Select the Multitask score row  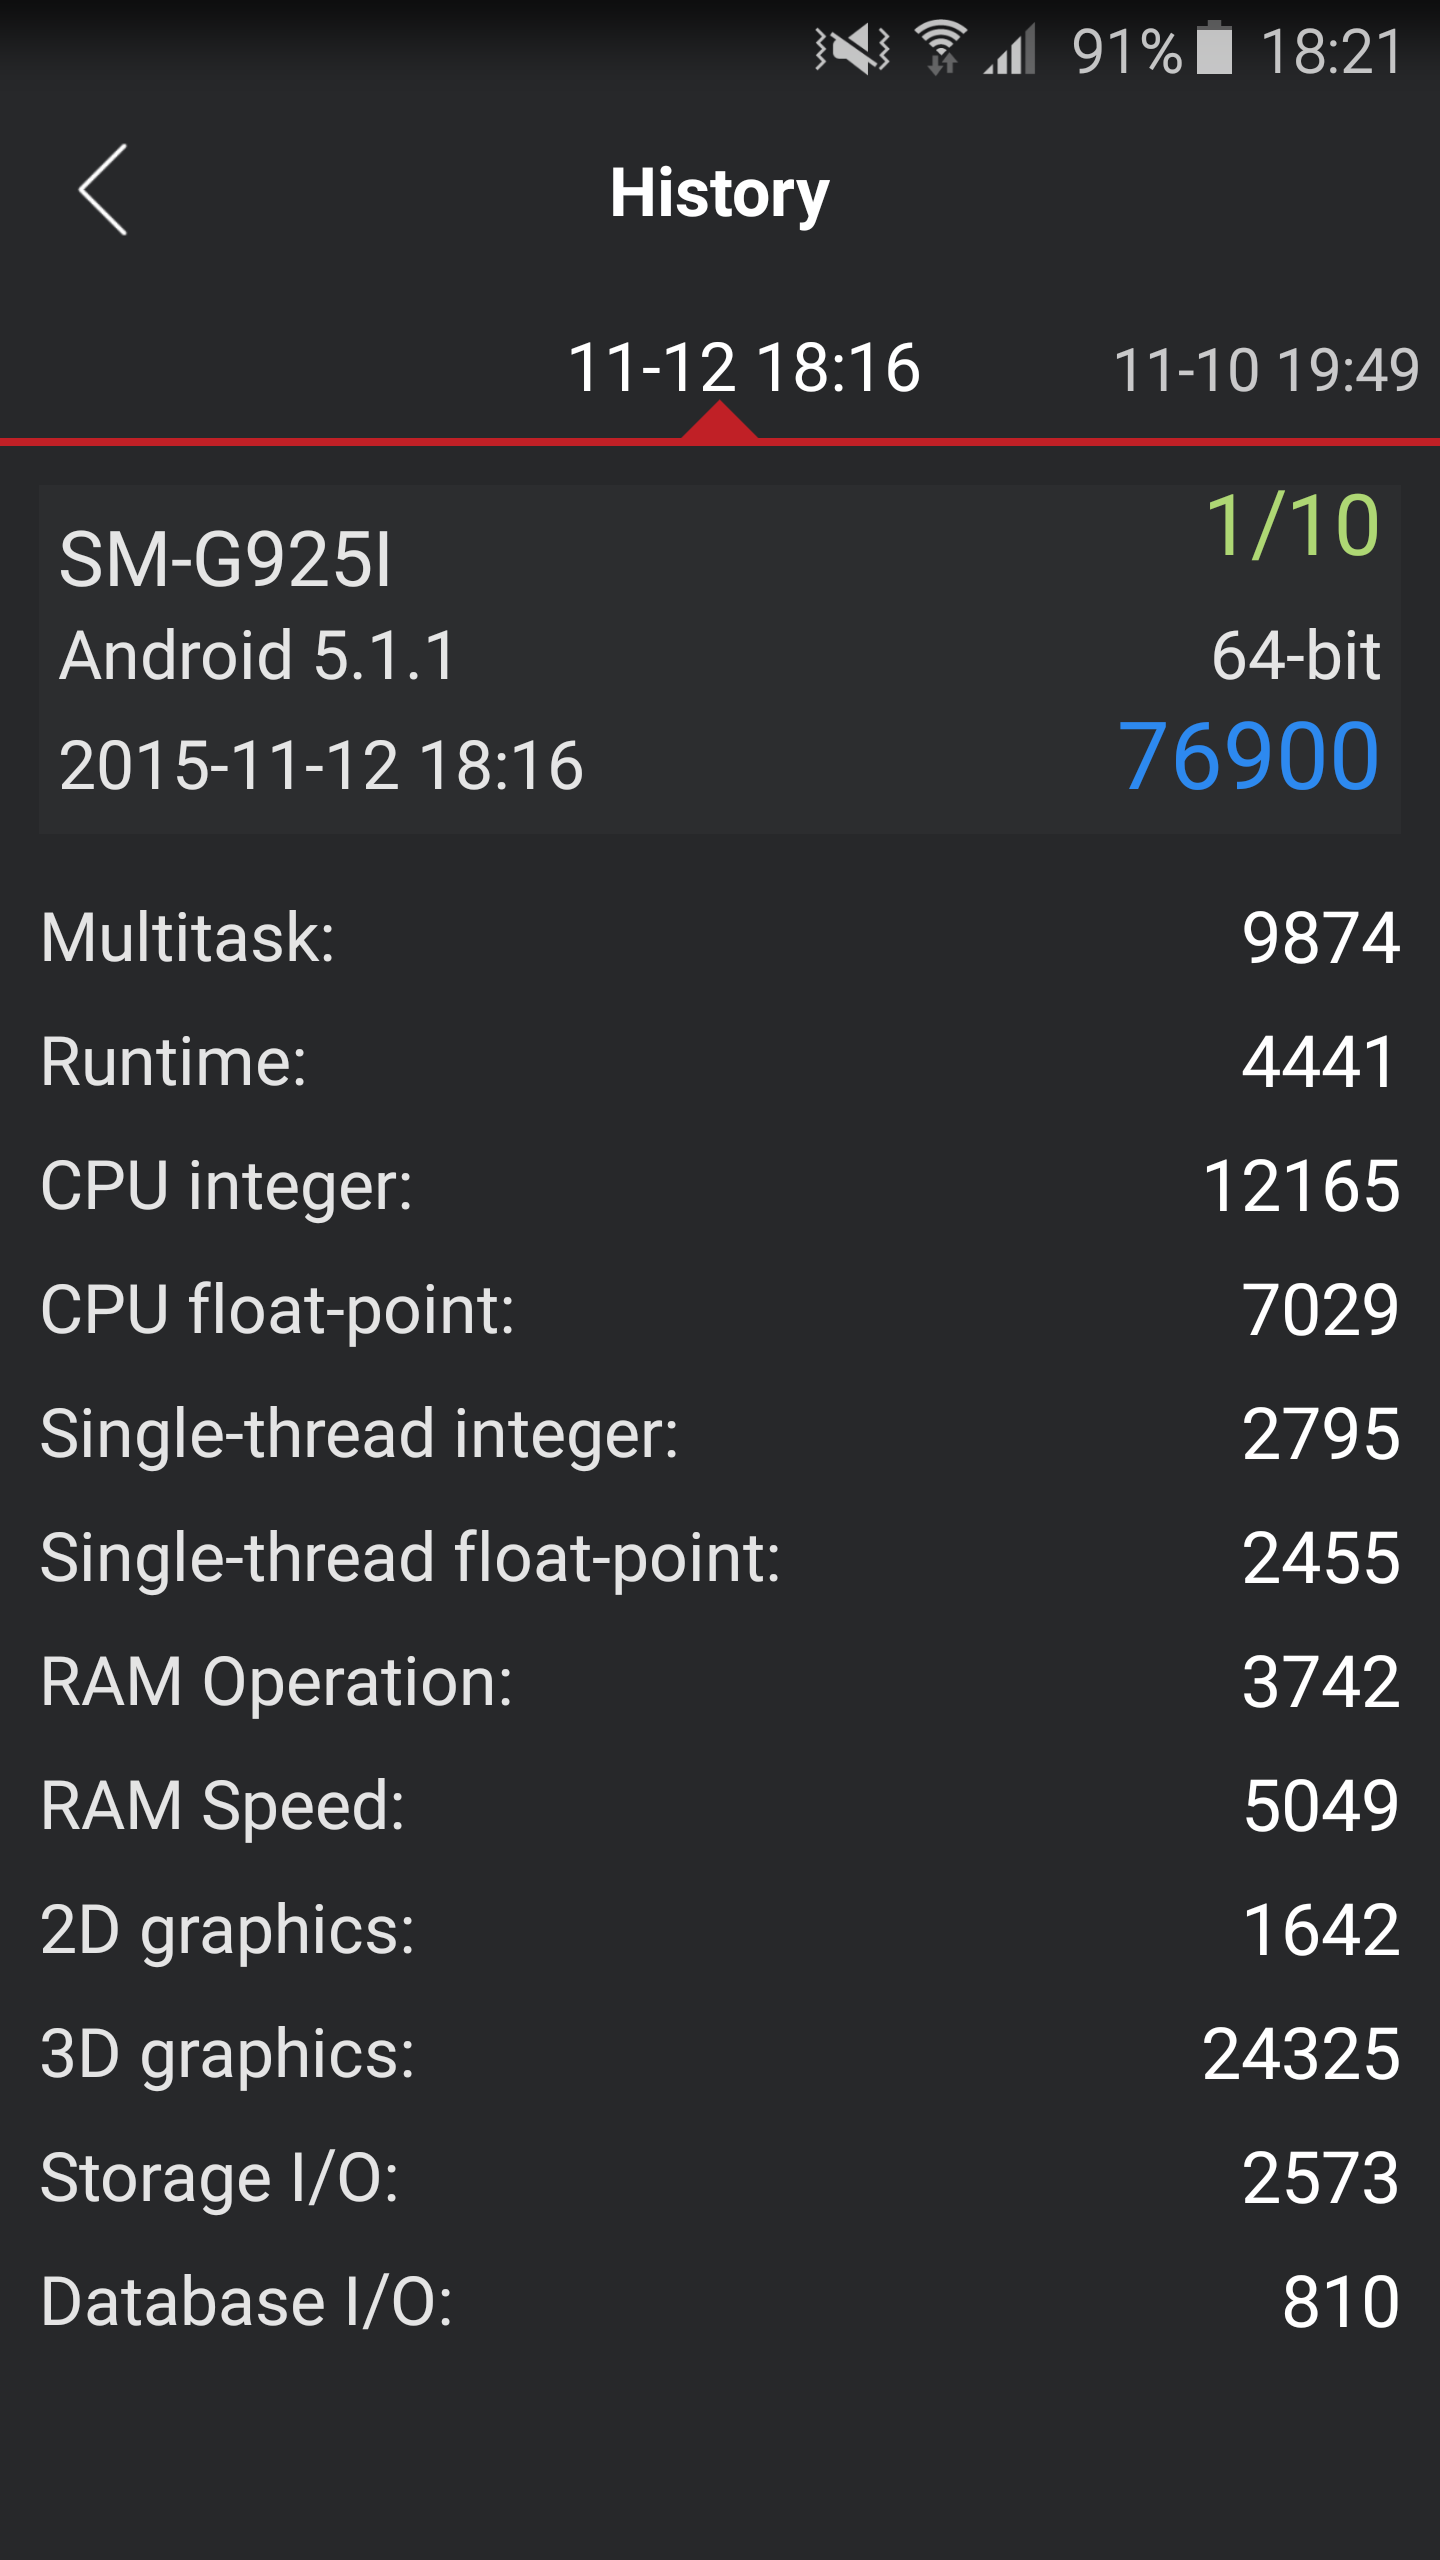(x=720, y=938)
